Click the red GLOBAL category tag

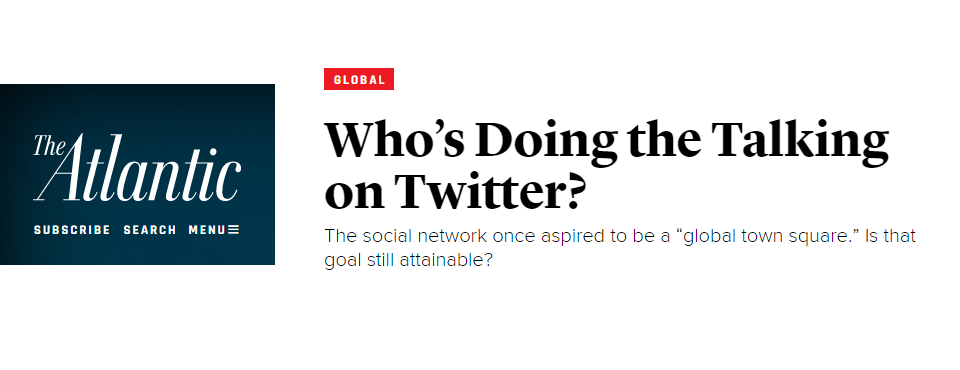(359, 79)
